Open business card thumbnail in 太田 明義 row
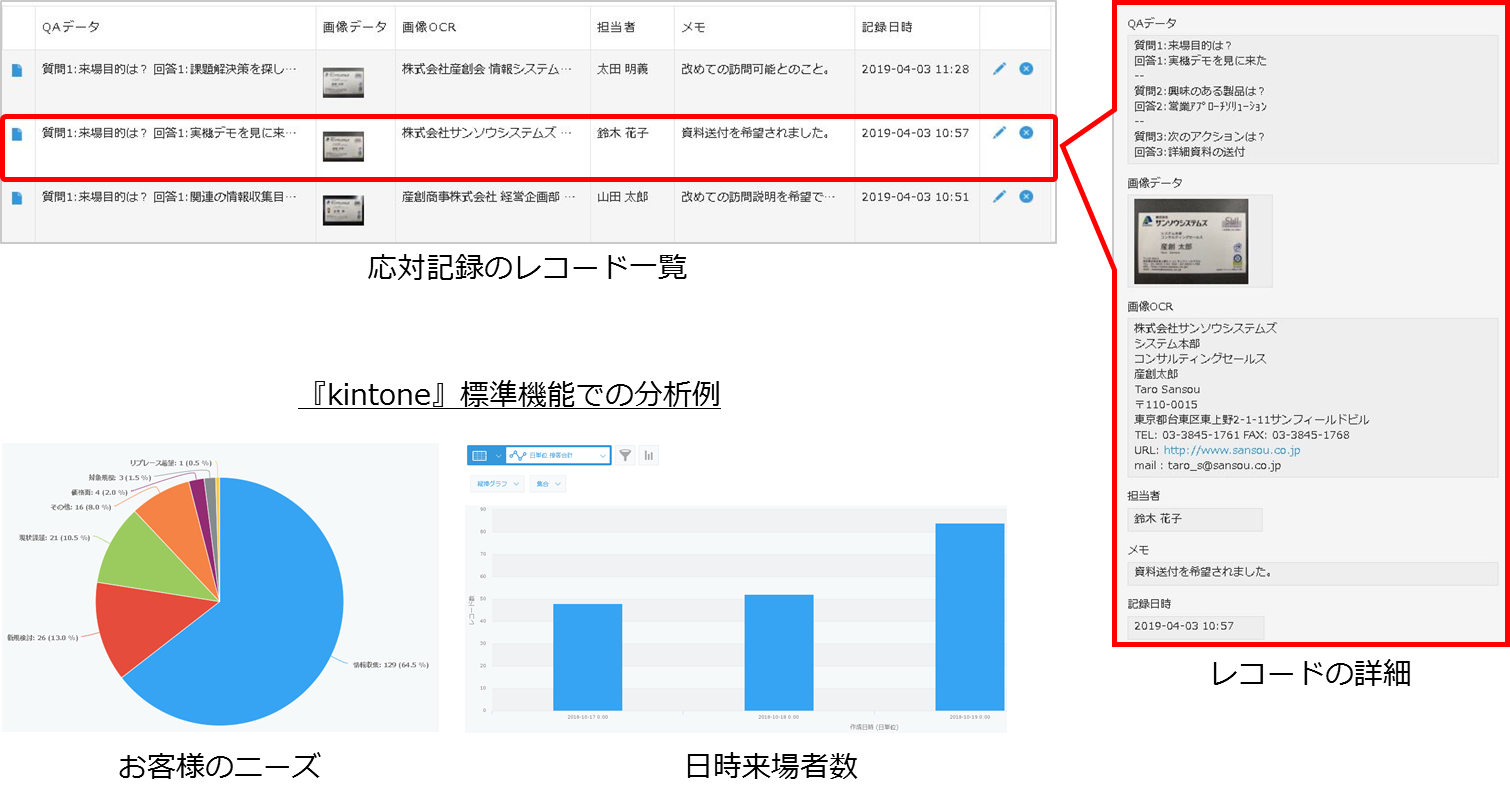Image resolution: width=1510 pixels, height=804 pixels. click(x=343, y=82)
